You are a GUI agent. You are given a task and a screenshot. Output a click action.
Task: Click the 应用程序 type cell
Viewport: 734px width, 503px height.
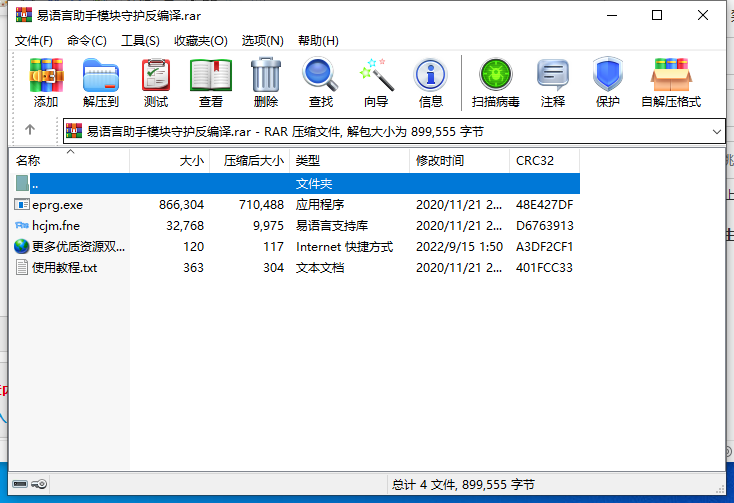coord(320,205)
